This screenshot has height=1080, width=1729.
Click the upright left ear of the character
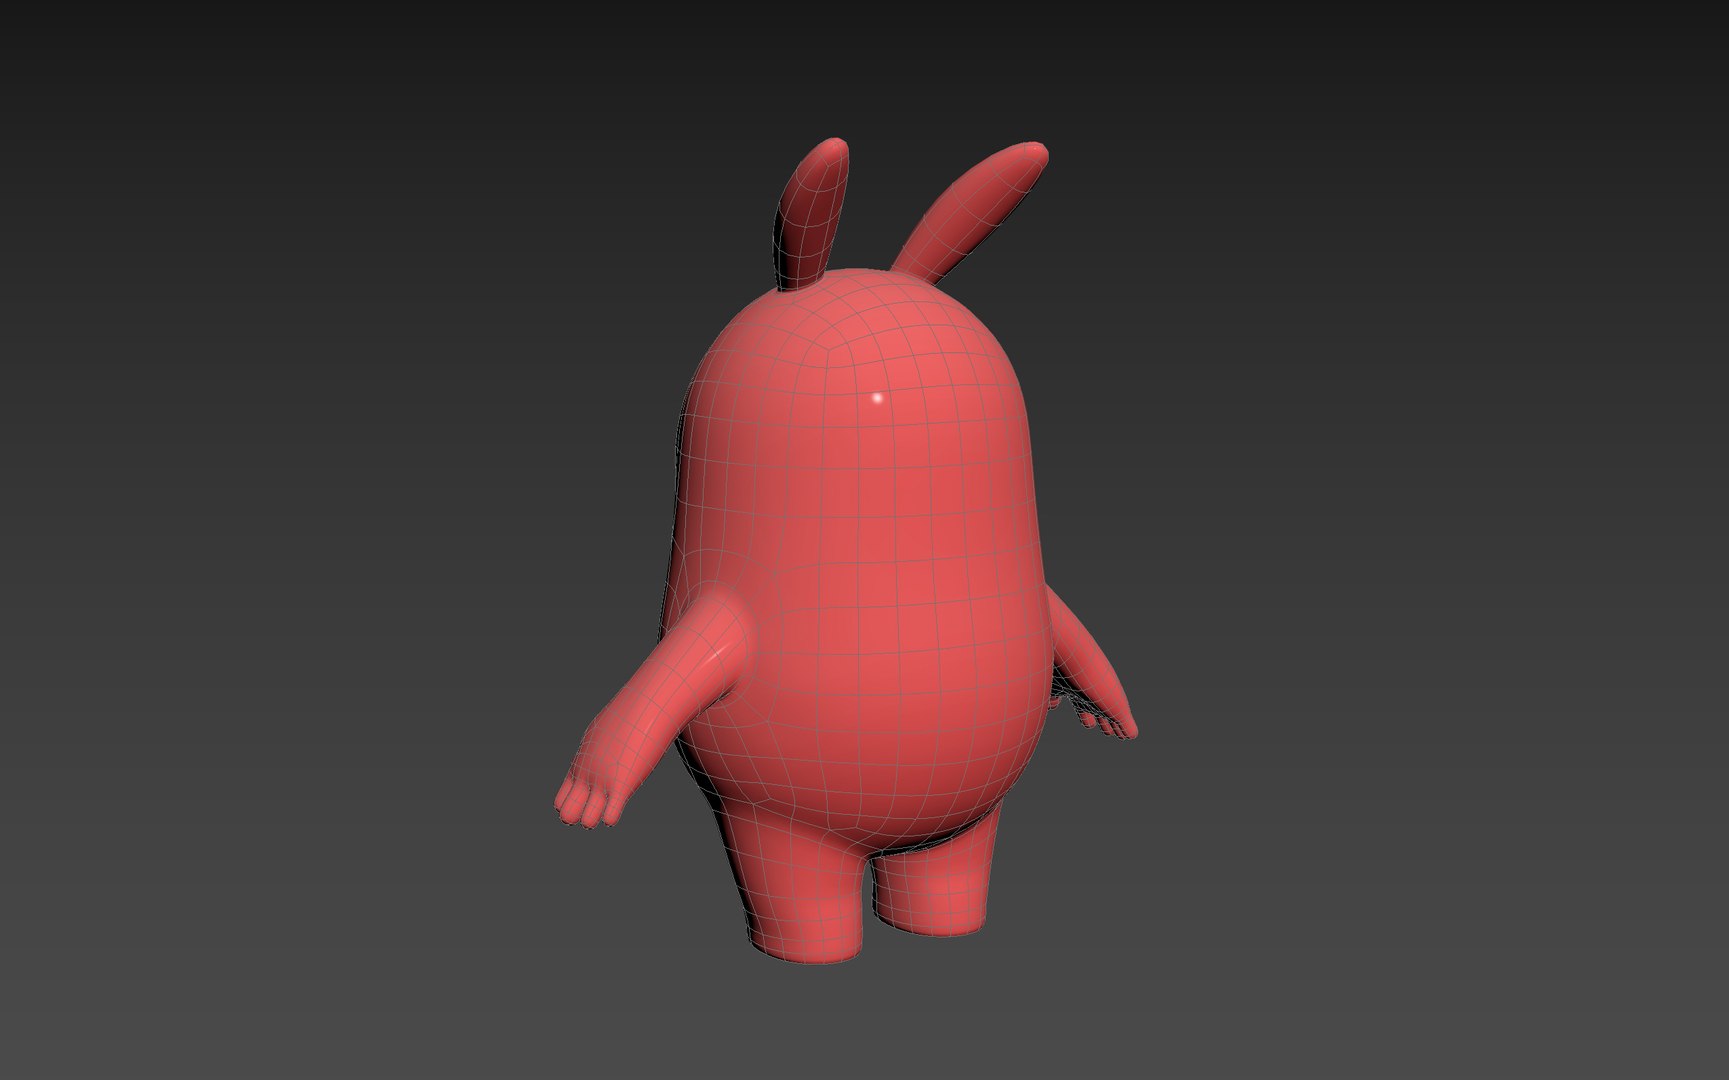[811, 214]
